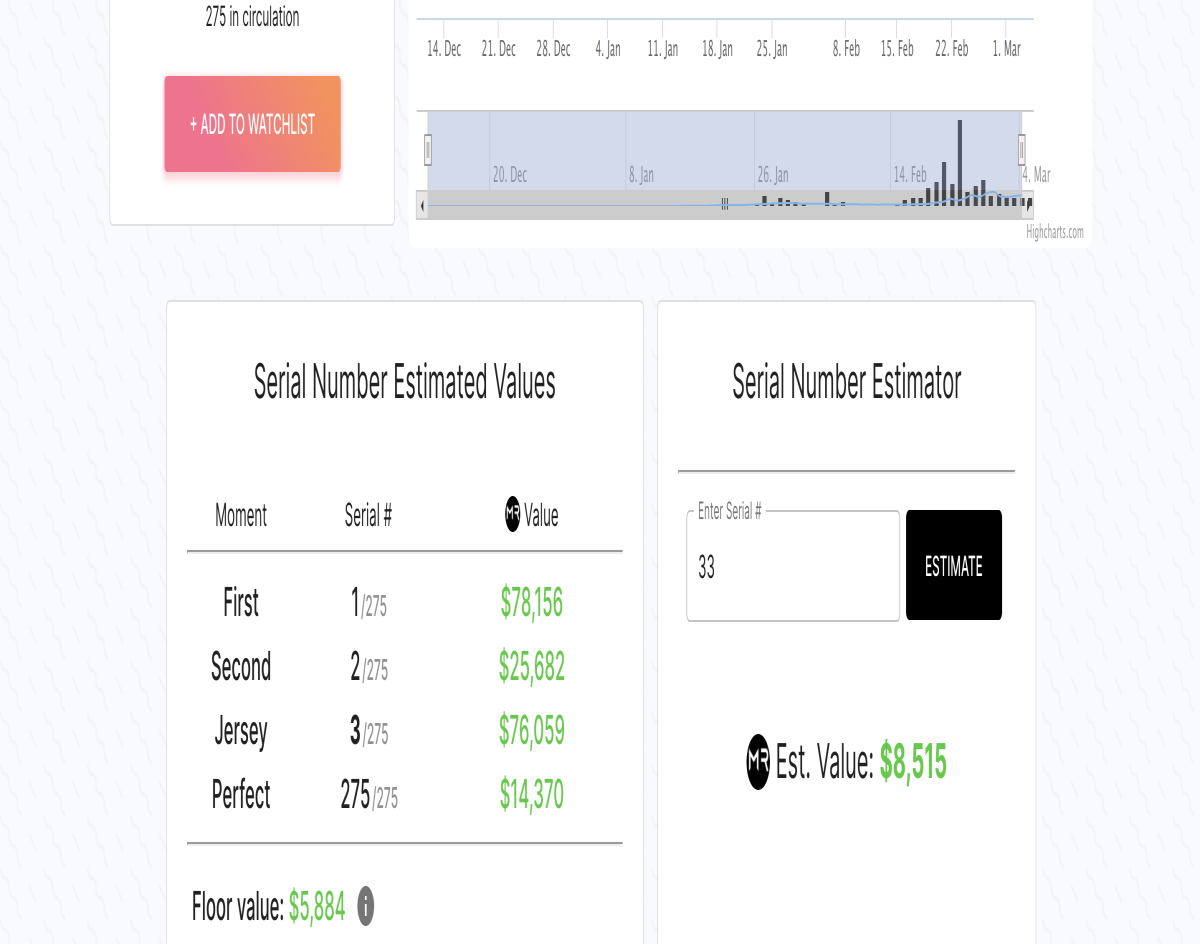The image size is (1200, 944).
Task: Click the chart scrollbar right arrow
Action: click(1029, 205)
